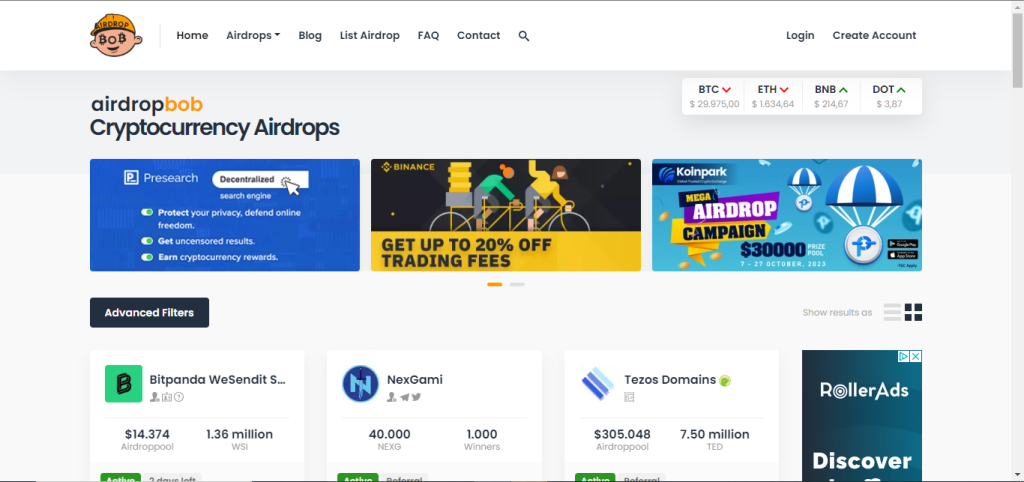Open the Blog page
The width and height of the screenshot is (1024, 482).
click(x=310, y=36)
